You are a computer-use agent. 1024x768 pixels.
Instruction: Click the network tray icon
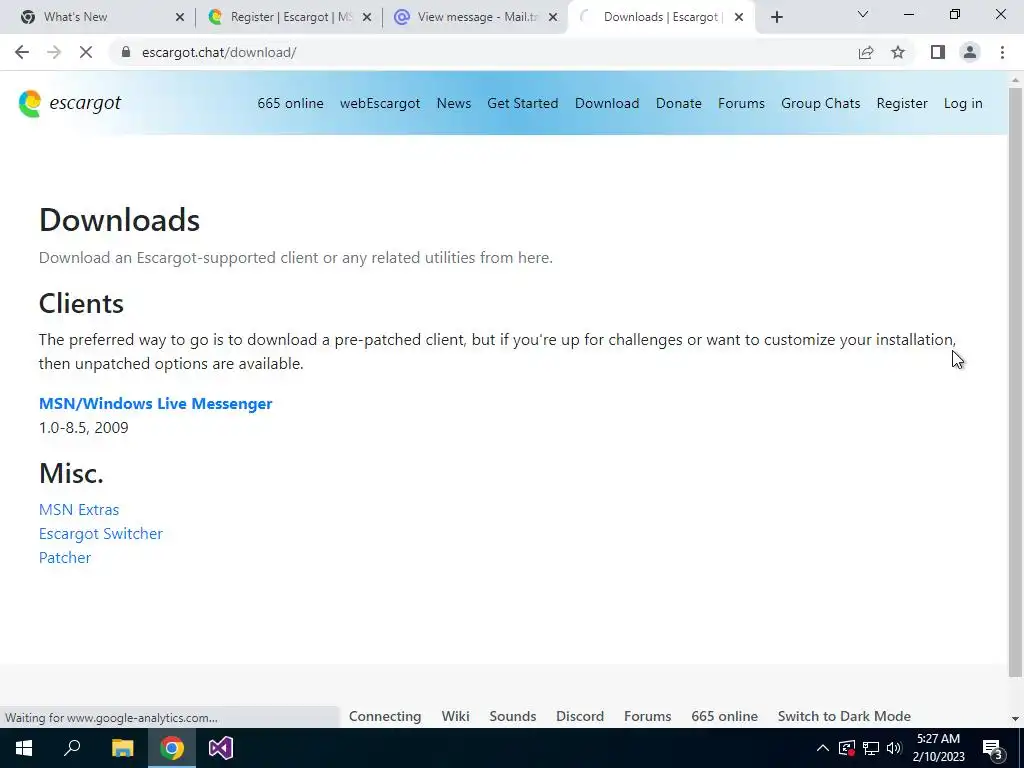(871, 748)
